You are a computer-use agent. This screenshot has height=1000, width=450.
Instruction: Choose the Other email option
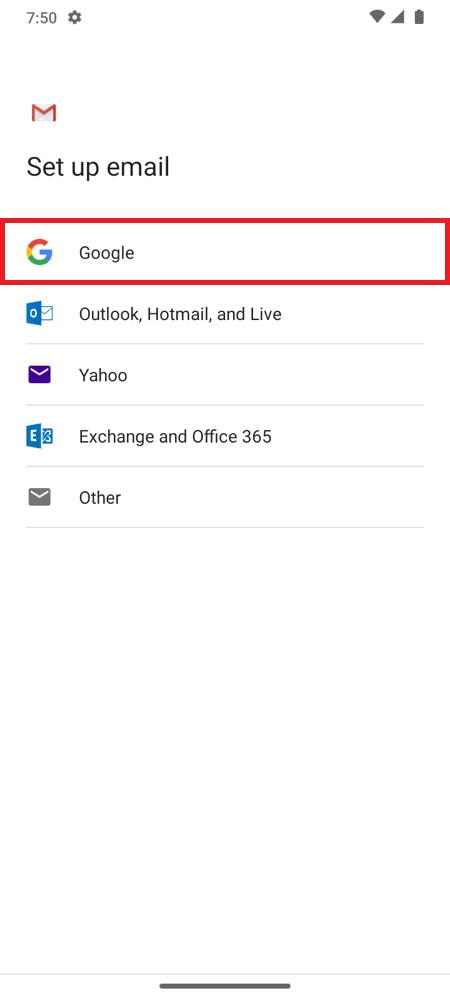pos(225,497)
